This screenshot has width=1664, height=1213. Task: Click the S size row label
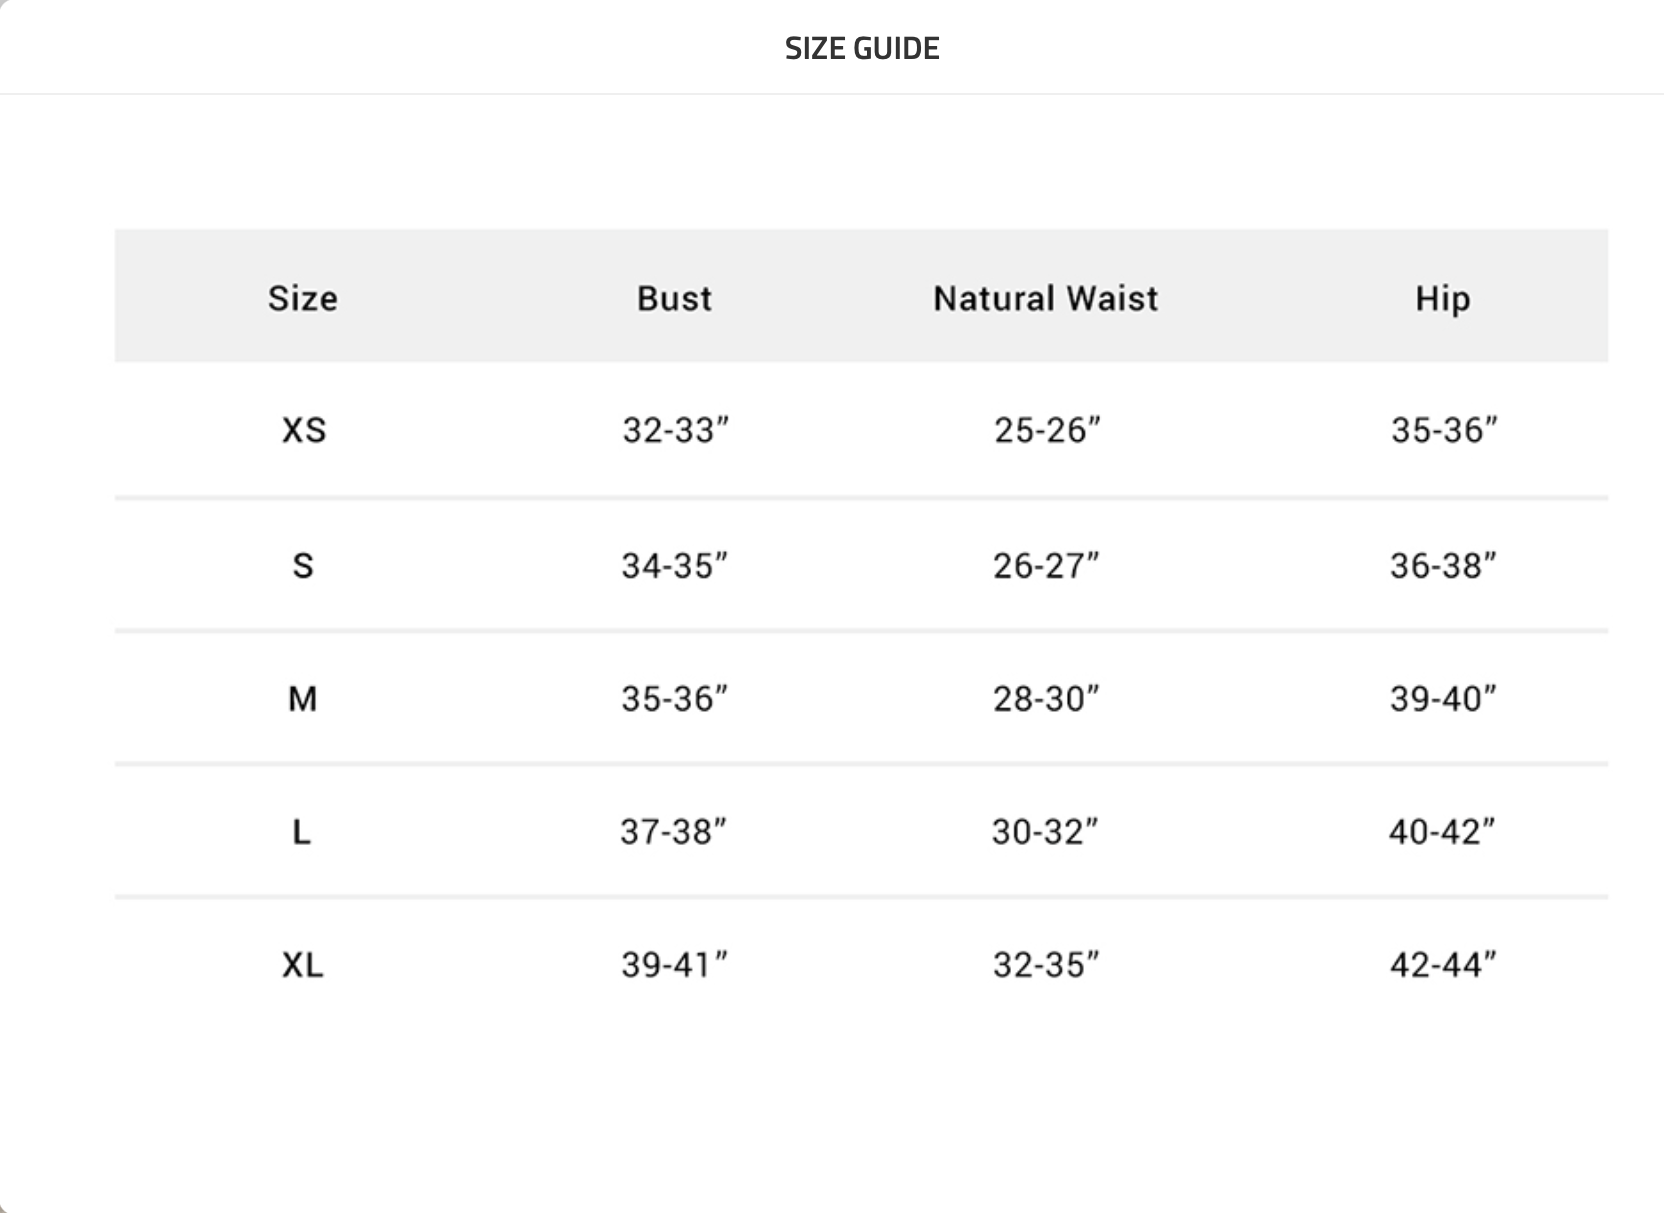[303, 566]
